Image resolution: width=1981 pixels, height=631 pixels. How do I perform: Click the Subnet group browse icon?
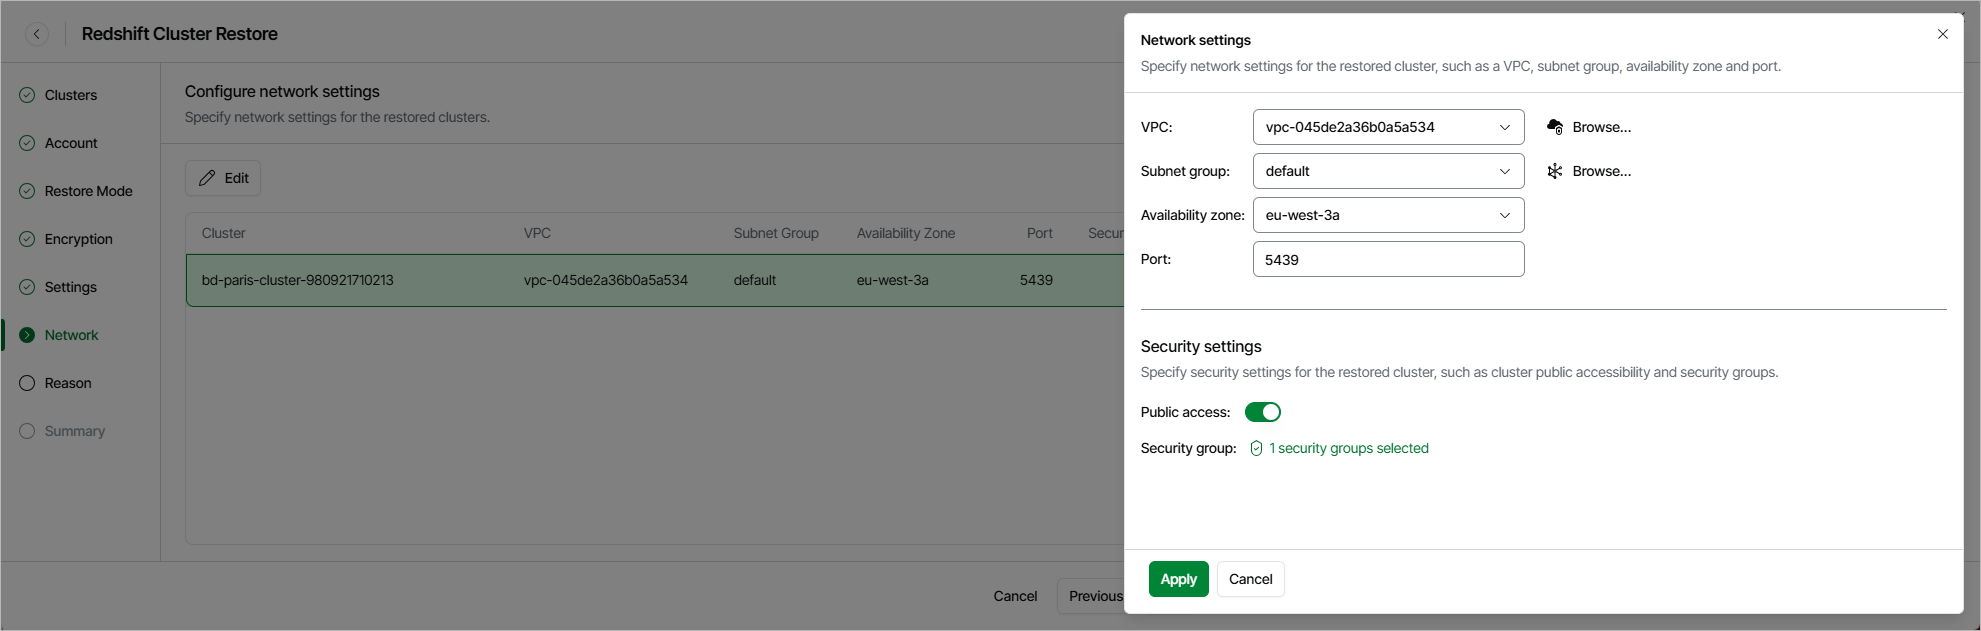1555,171
